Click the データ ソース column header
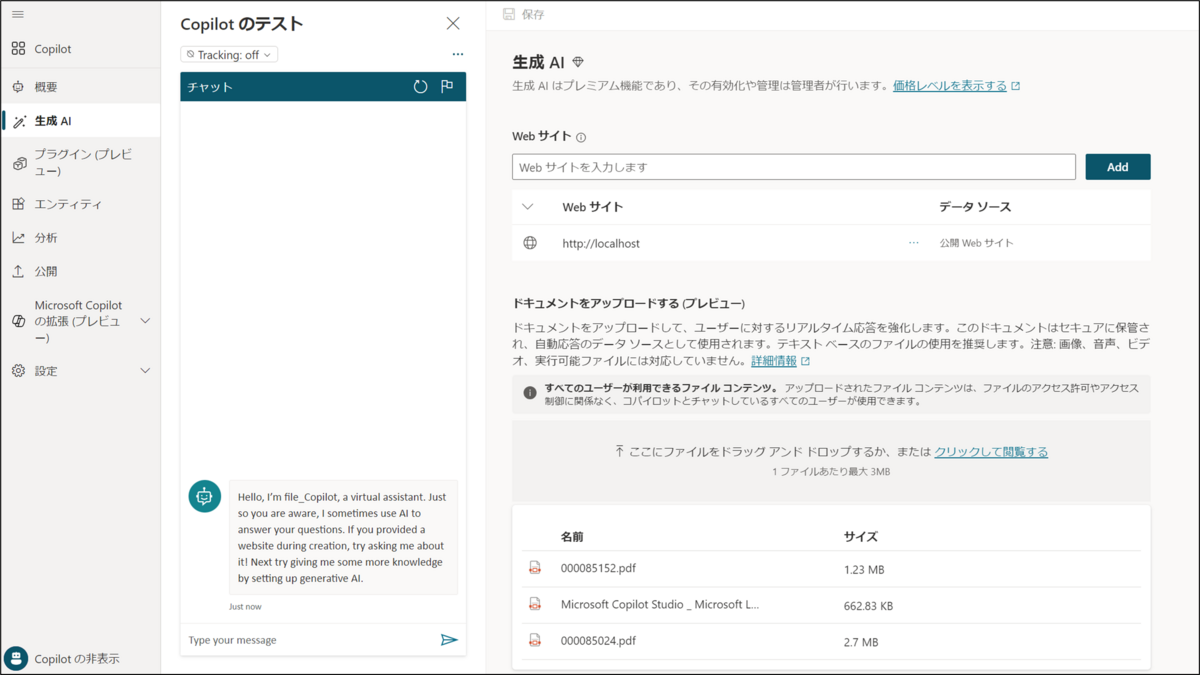Image resolution: width=1200 pixels, height=675 pixels. pyautogui.click(x=975, y=207)
